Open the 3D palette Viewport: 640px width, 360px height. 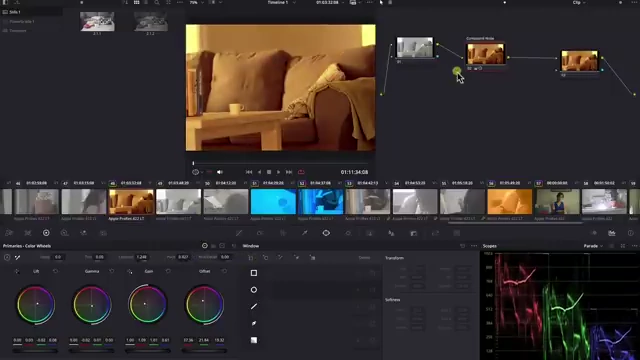[457, 233]
